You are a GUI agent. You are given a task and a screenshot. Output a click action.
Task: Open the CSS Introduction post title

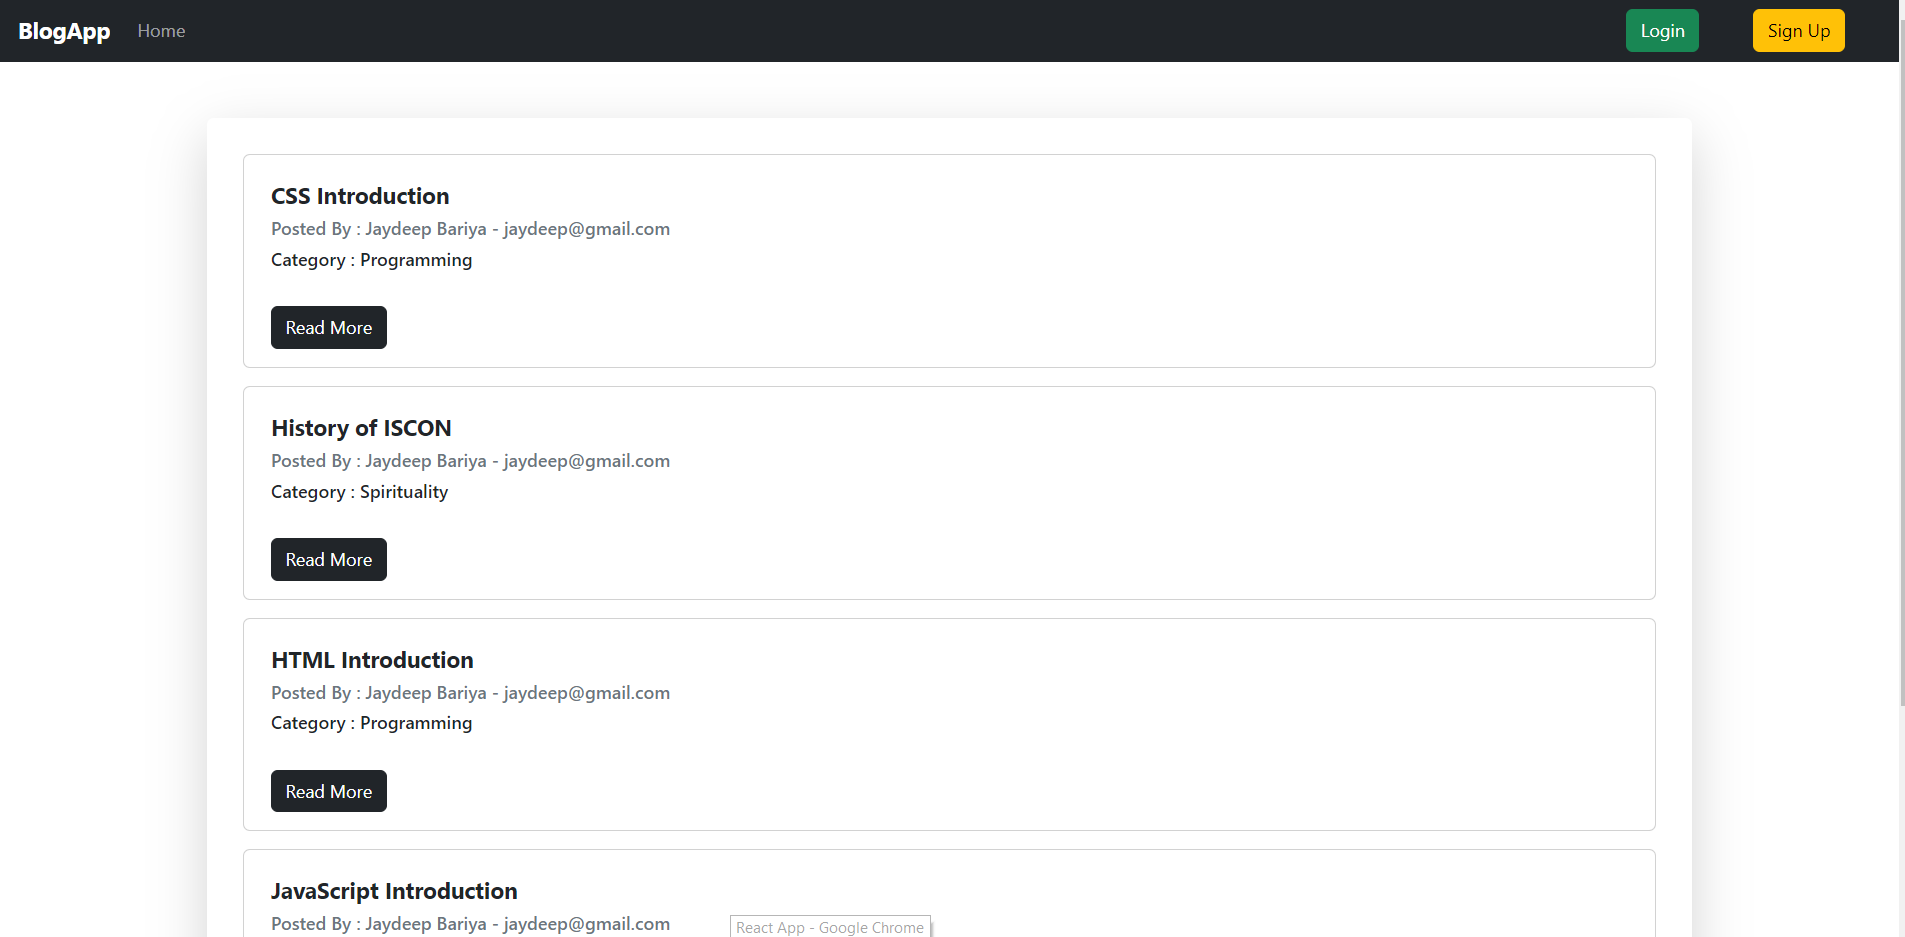click(x=360, y=196)
